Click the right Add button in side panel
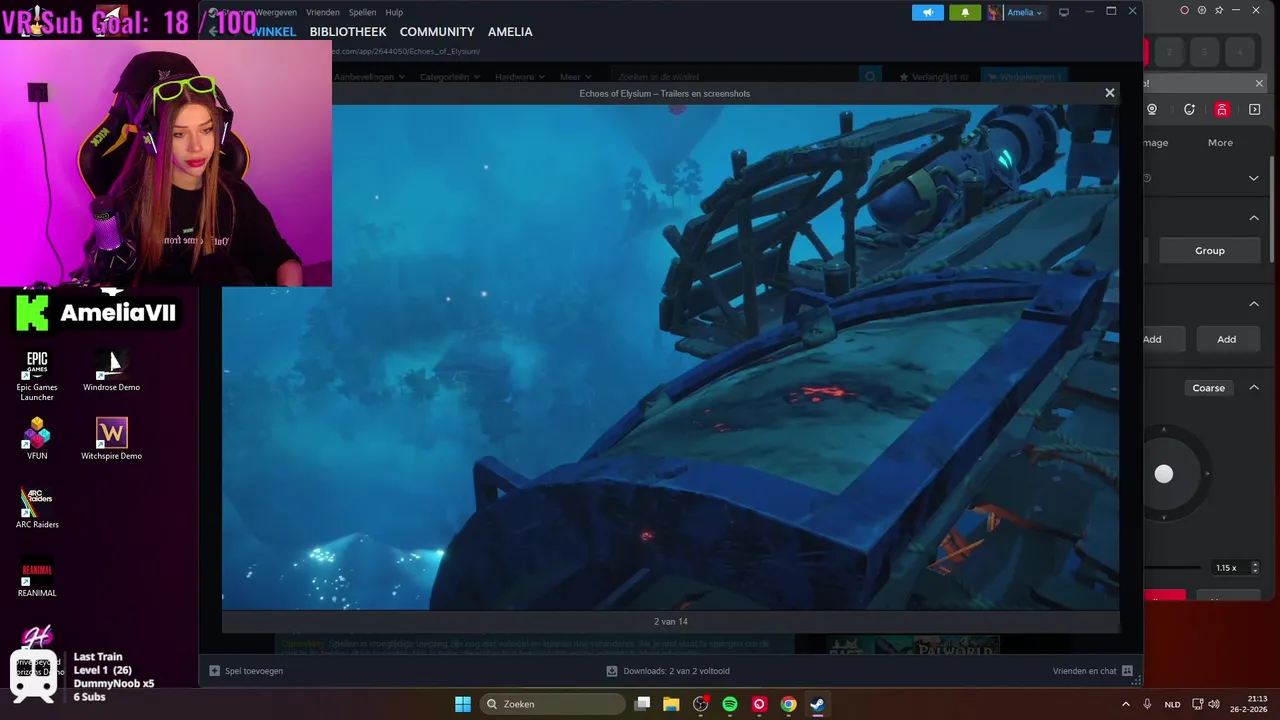This screenshot has height=720, width=1280. [1226, 339]
